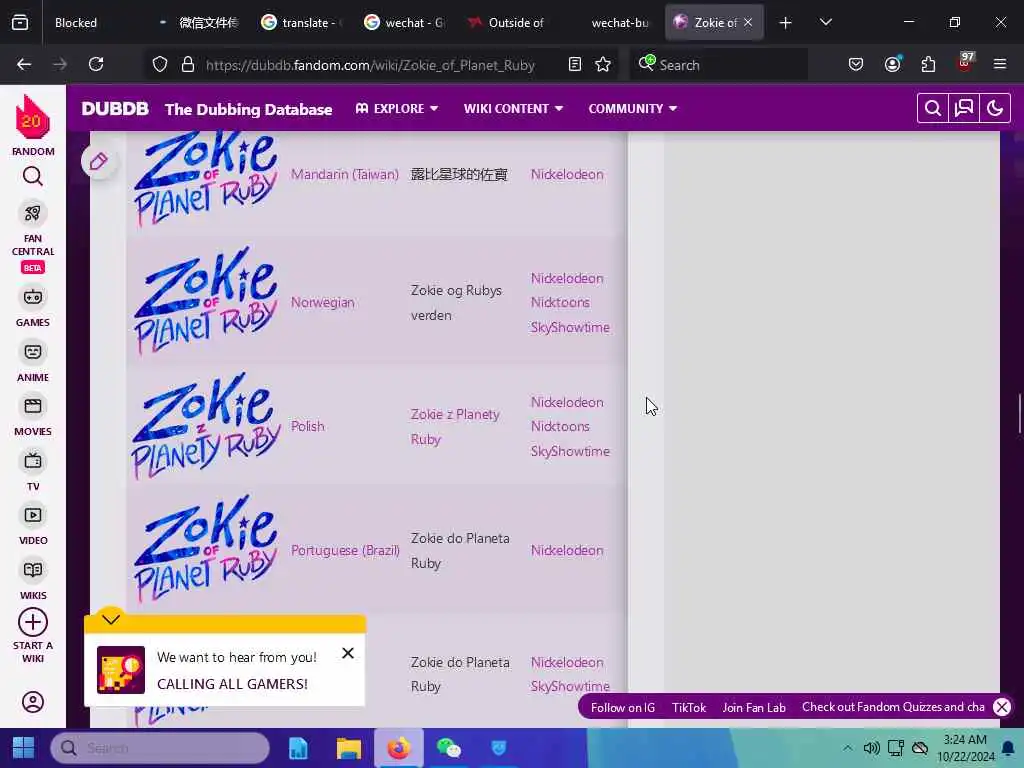Collapse the yellow survey banner chevron
This screenshot has width=1024, height=768.
111,619
